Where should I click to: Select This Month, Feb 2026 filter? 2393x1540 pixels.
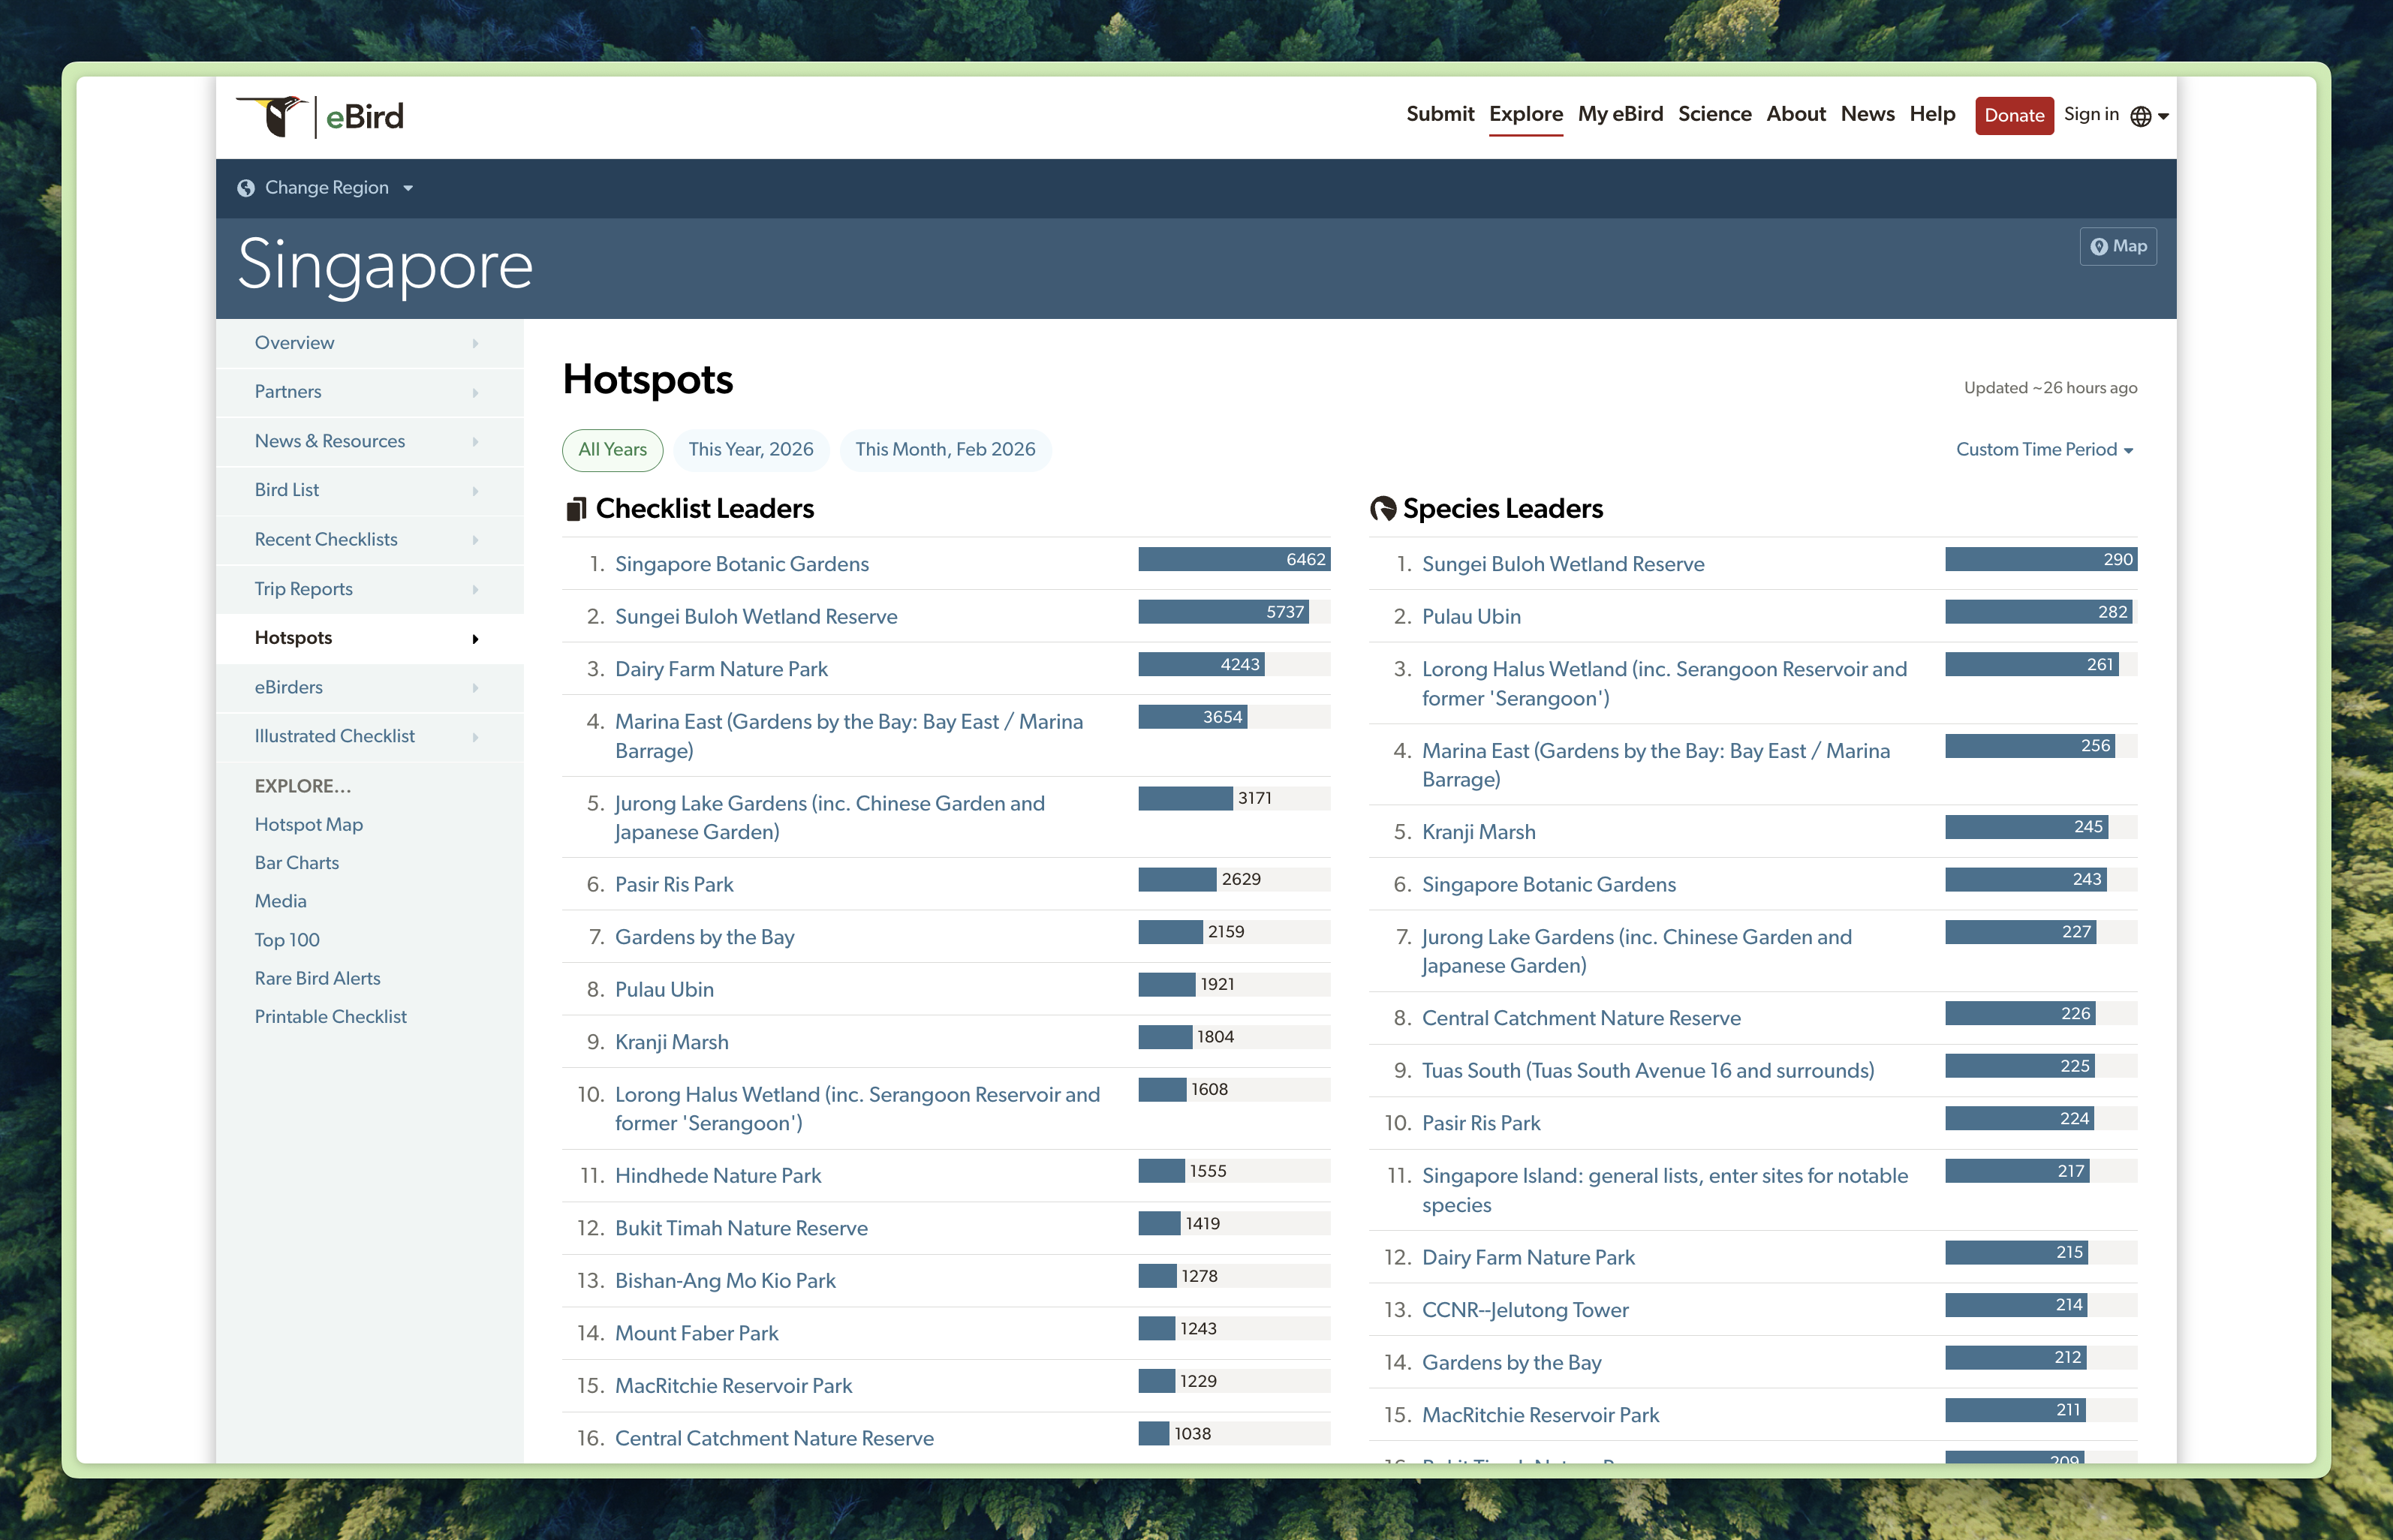[944, 450]
